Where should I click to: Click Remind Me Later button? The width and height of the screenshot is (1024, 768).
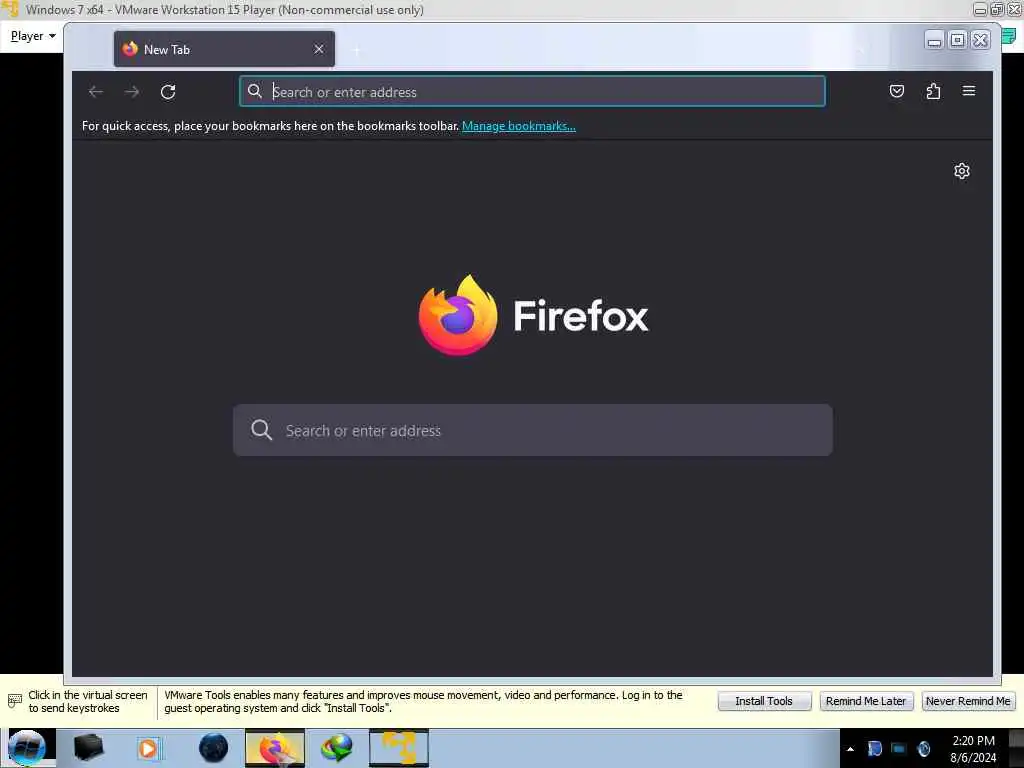click(x=866, y=701)
